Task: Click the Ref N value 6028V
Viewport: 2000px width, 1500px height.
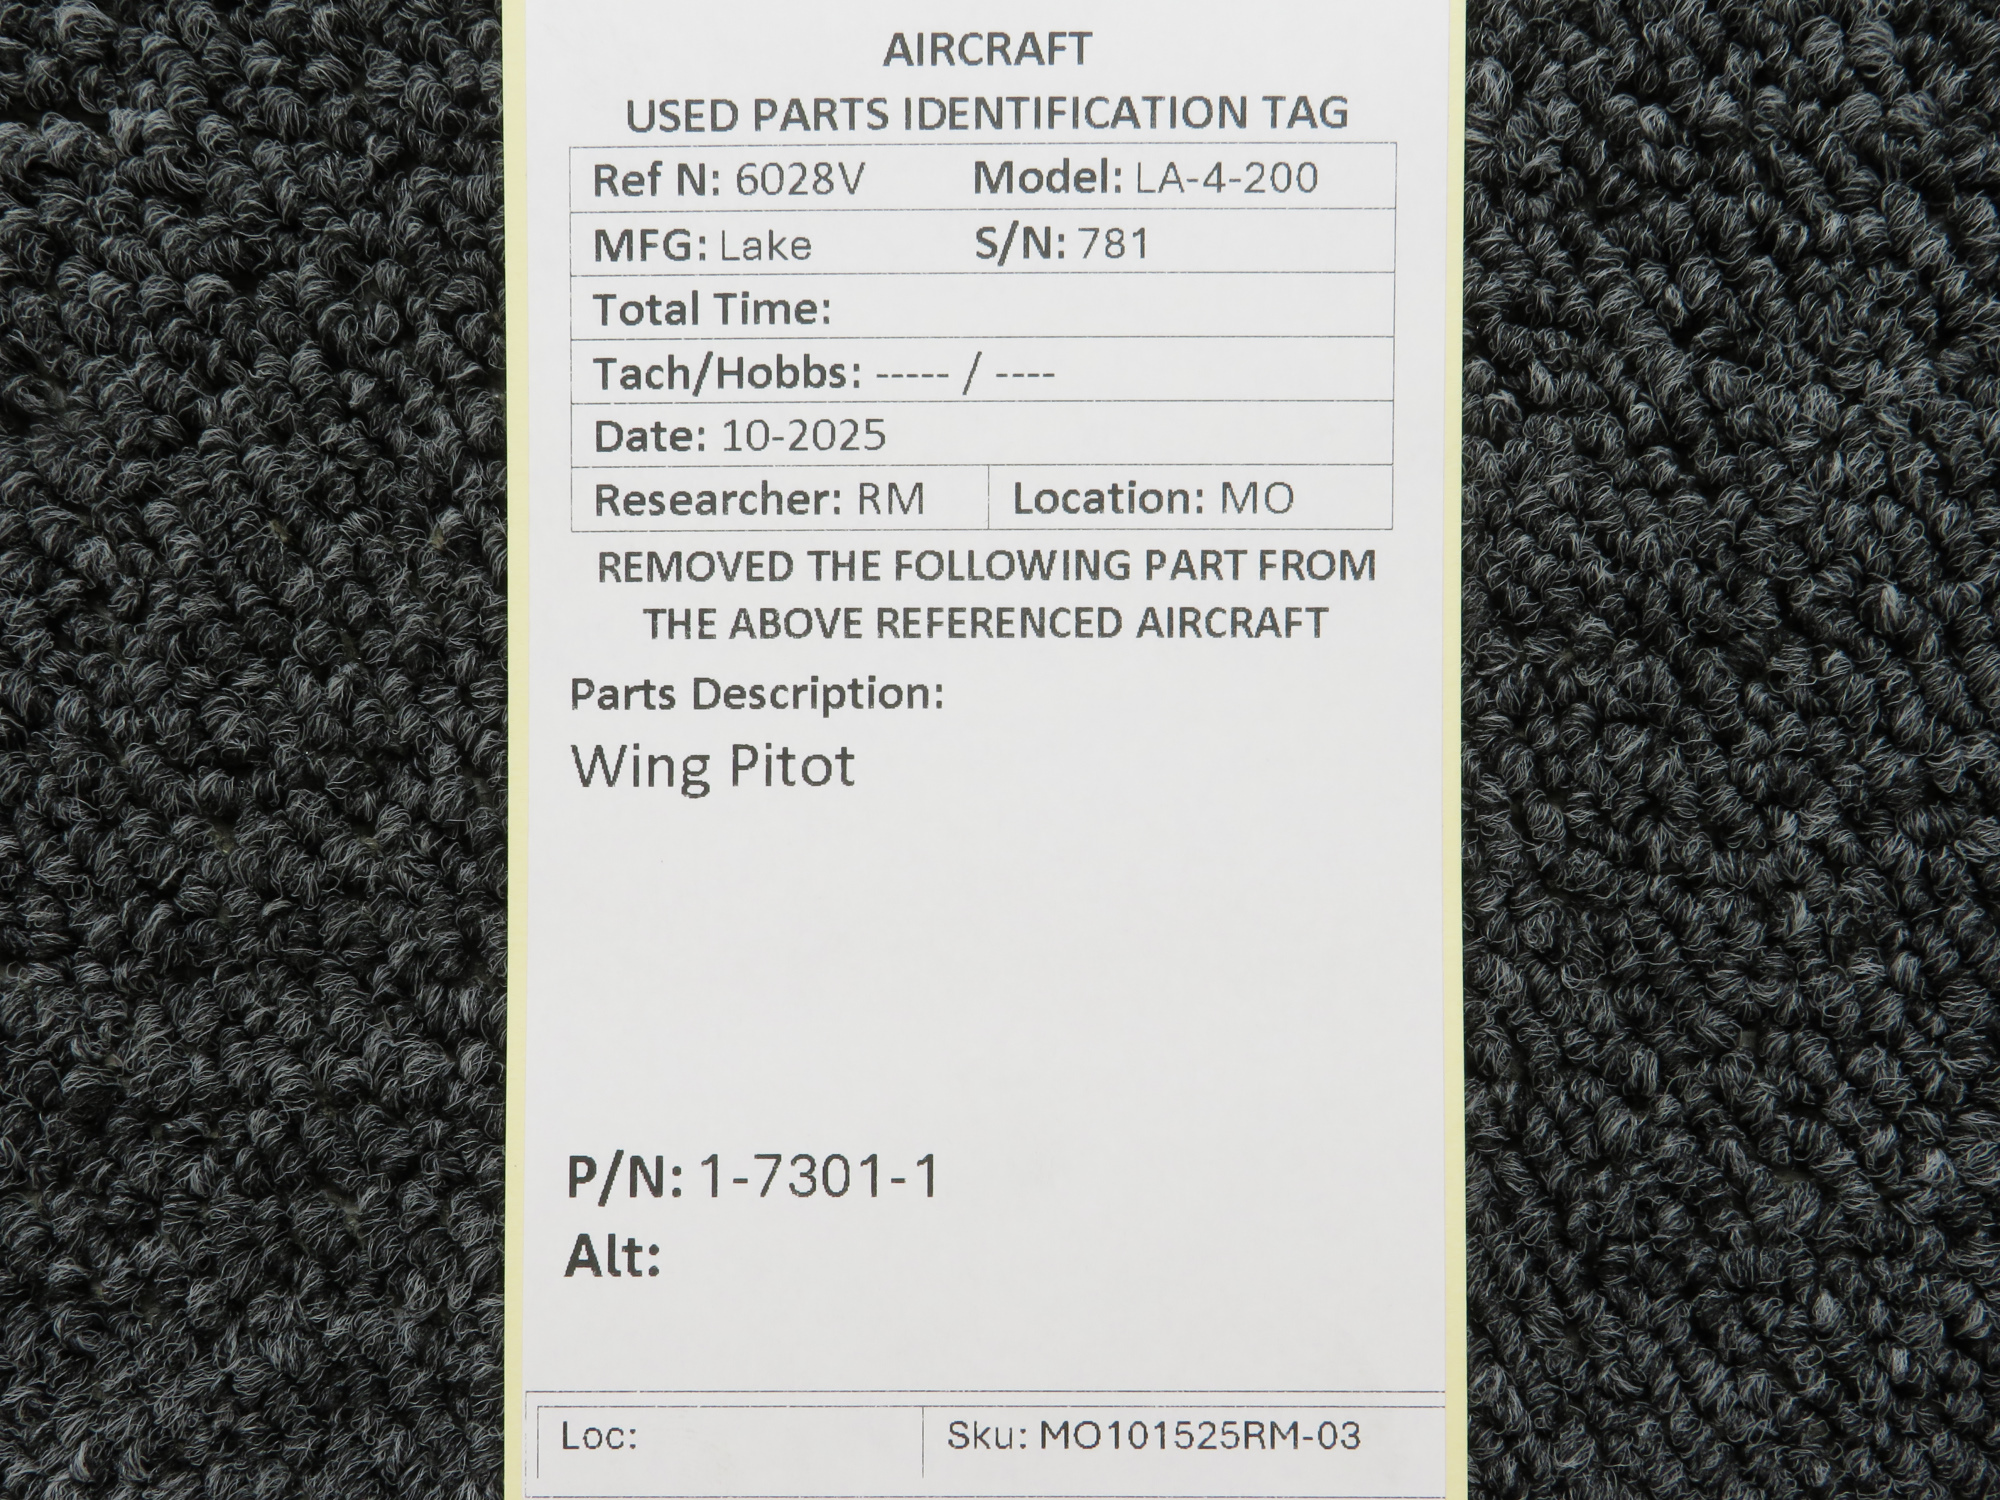Action: [799, 180]
